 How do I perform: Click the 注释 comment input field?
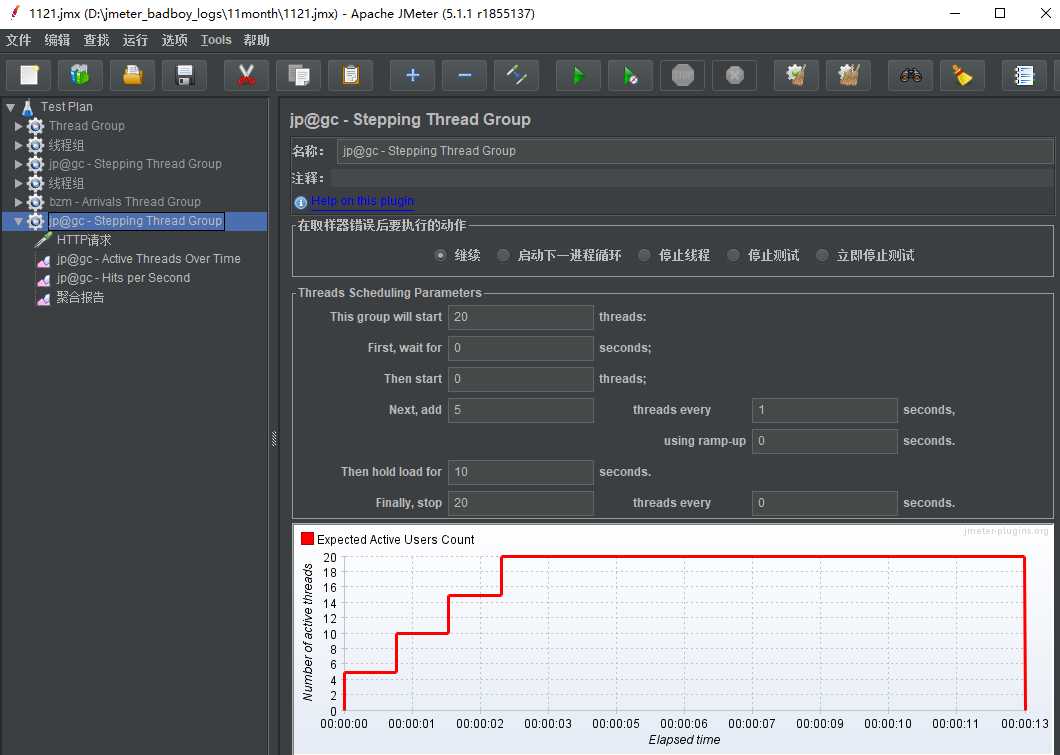pyautogui.click(x=692, y=178)
